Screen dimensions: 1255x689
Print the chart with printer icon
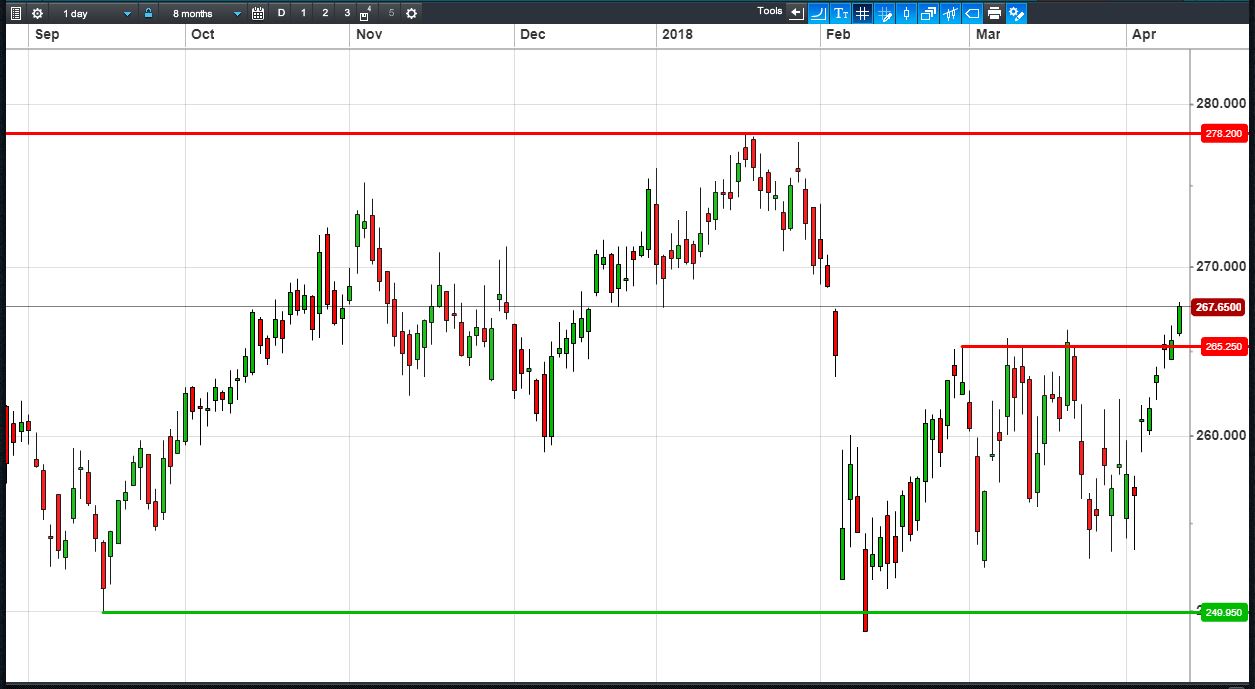pos(994,13)
